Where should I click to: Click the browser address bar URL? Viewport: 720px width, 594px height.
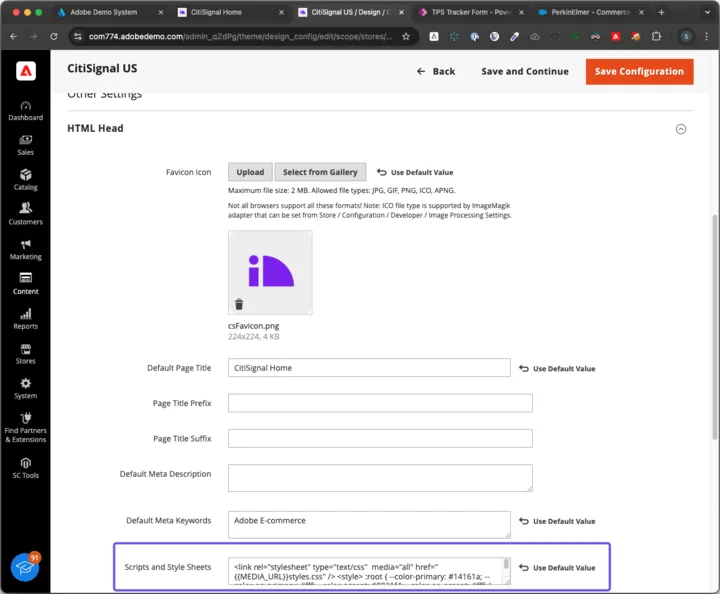[x=240, y=36]
